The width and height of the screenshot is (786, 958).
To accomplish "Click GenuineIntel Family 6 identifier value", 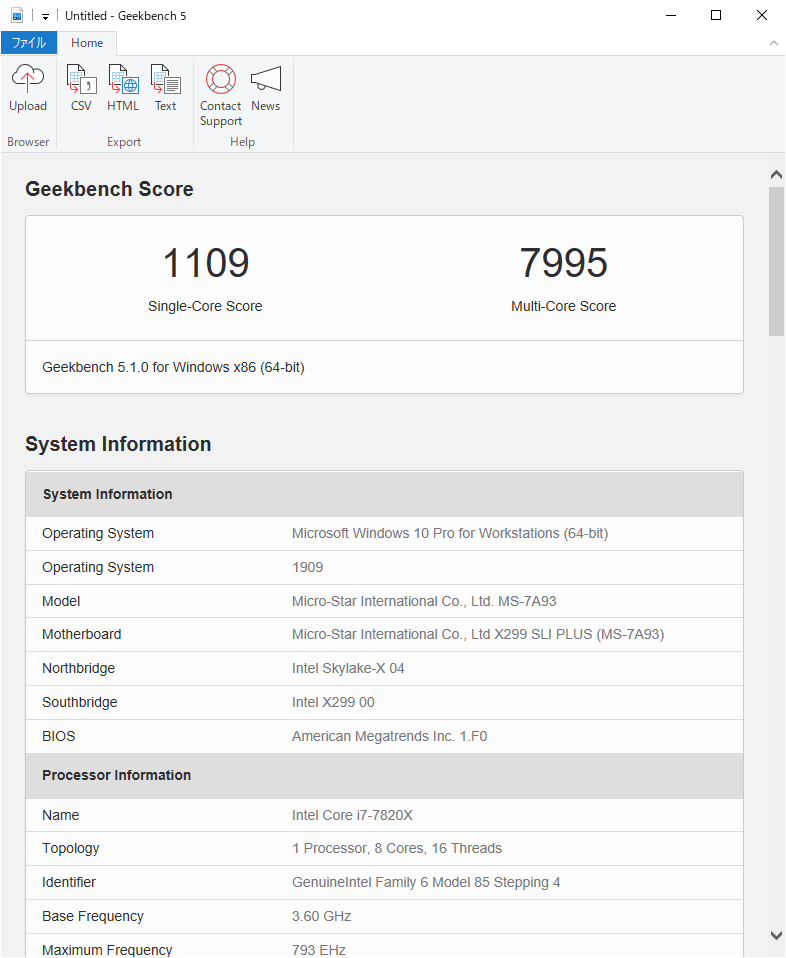I will click(x=426, y=882).
